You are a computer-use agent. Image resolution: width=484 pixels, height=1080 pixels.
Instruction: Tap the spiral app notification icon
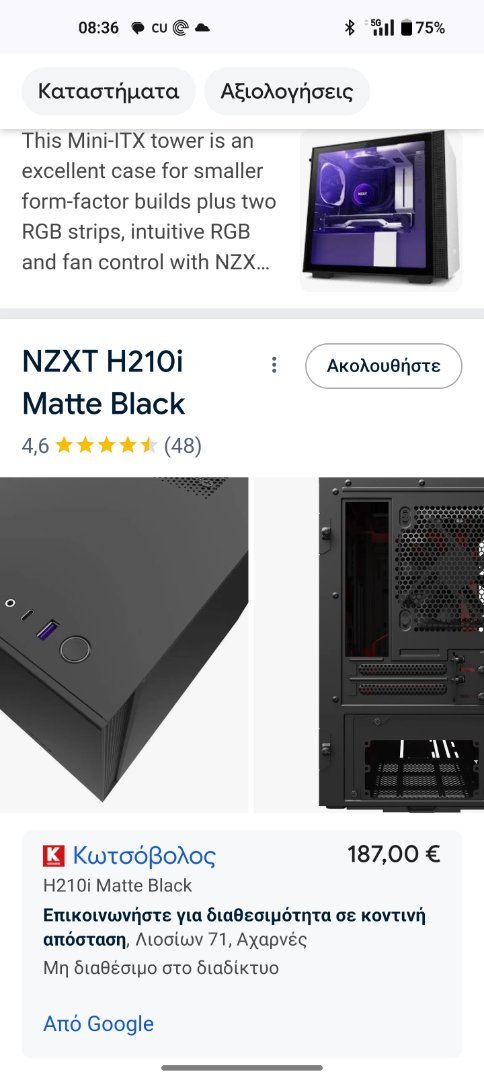point(180,28)
